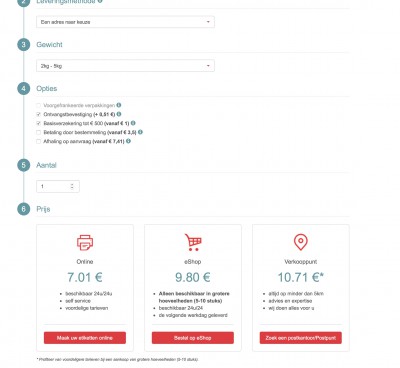Click the red printer icon above Online
Screen dimensions: 400x368
coord(85,242)
